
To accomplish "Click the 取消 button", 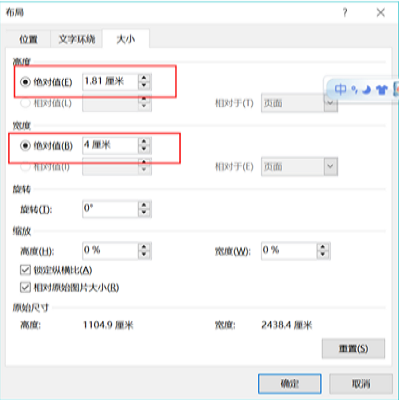I will tap(361, 384).
